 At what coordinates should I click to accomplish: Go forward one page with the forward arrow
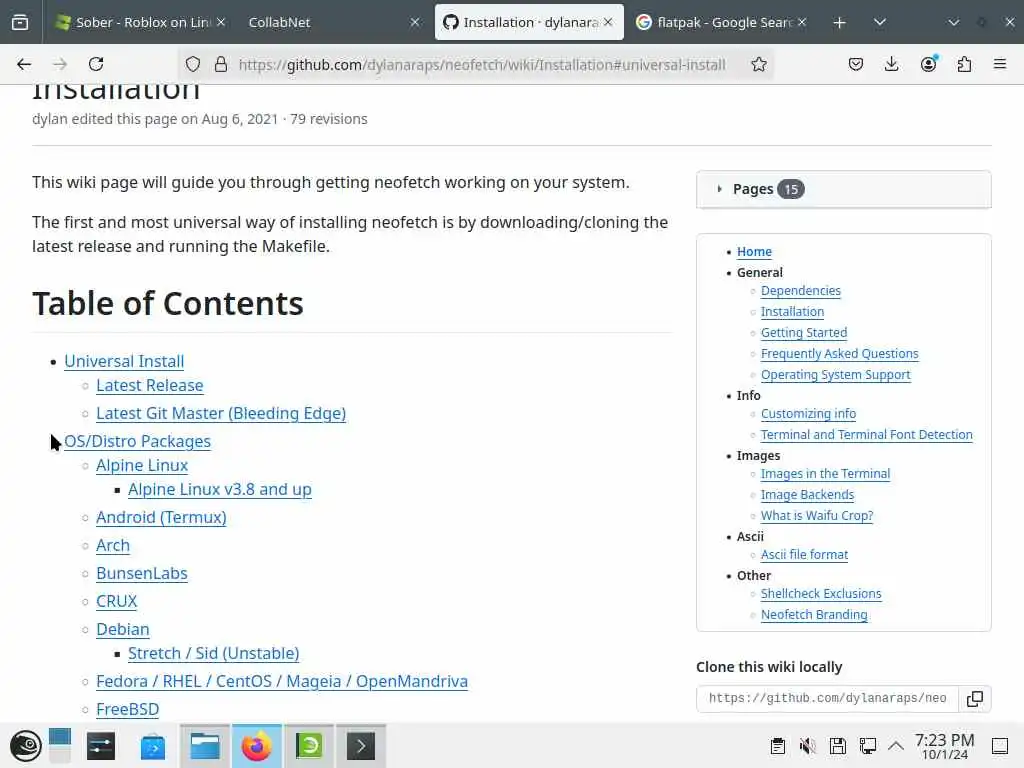tap(60, 64)
